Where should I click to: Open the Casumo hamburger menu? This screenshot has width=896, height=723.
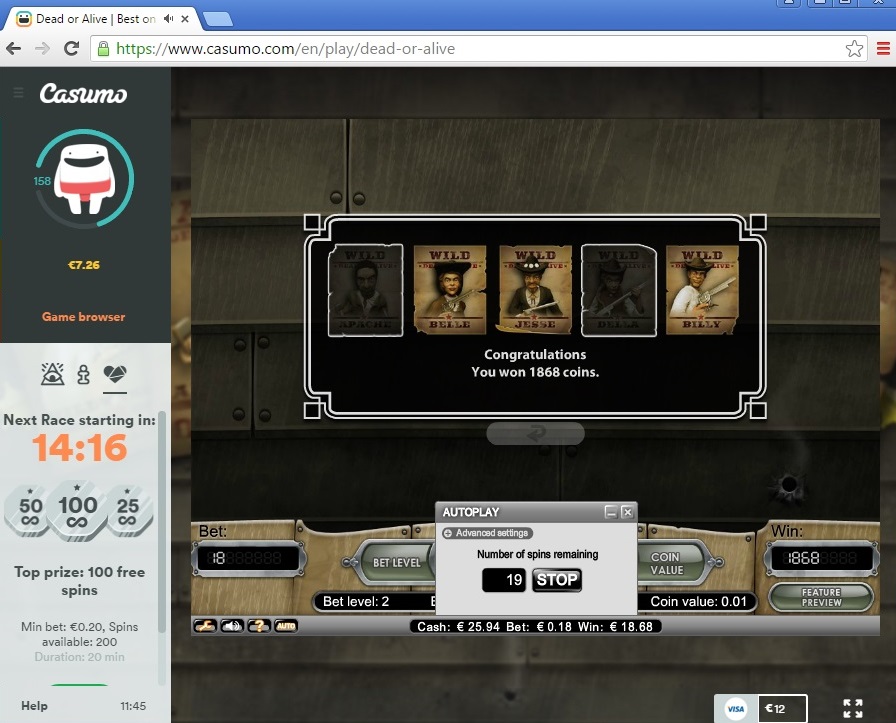tap(18, 93)
